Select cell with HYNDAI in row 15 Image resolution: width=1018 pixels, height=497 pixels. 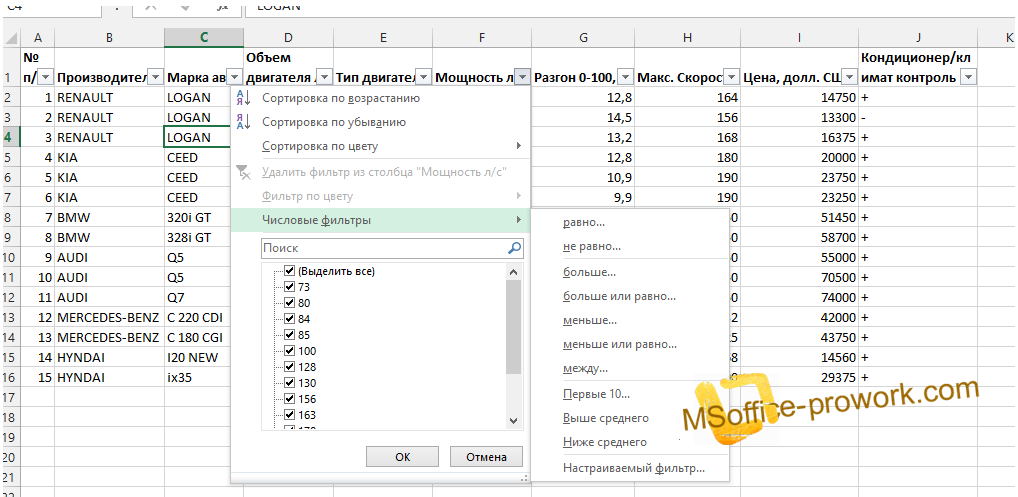110,357
